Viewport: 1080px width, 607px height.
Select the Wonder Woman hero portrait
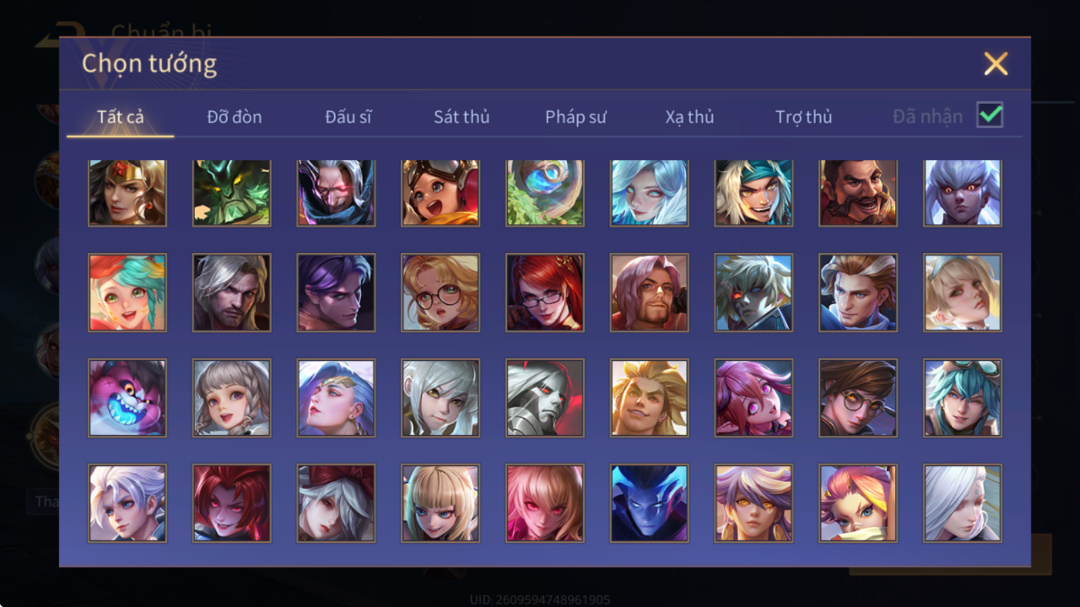tap(127, 193)
